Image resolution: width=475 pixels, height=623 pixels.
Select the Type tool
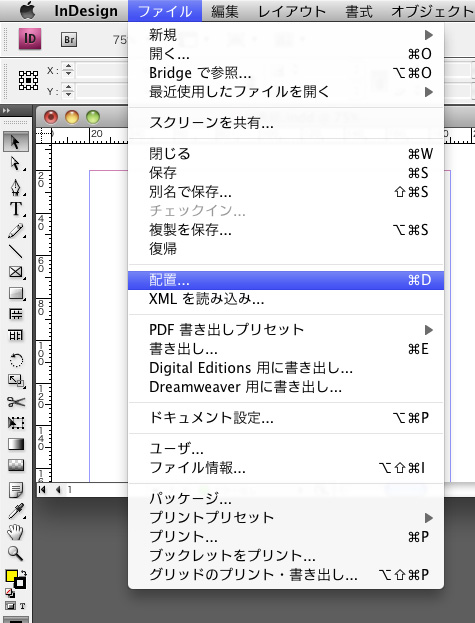(15, 209)
